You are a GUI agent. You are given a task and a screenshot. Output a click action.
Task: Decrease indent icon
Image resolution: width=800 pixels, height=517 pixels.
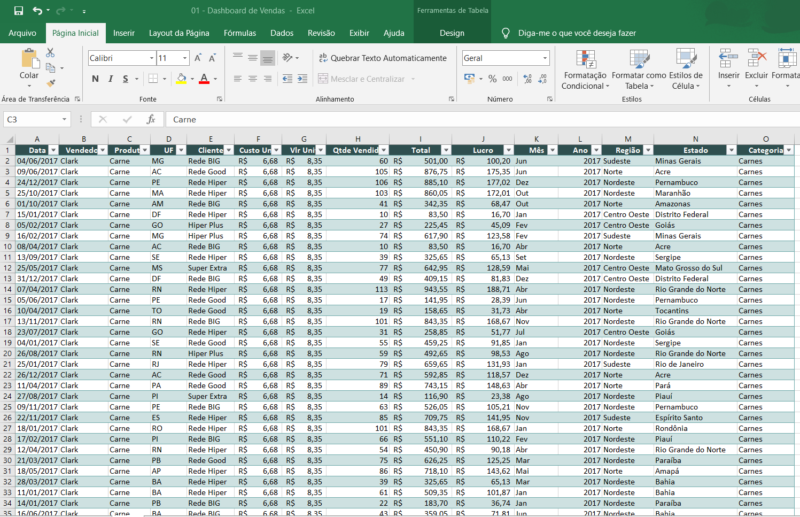click(287, 79)
